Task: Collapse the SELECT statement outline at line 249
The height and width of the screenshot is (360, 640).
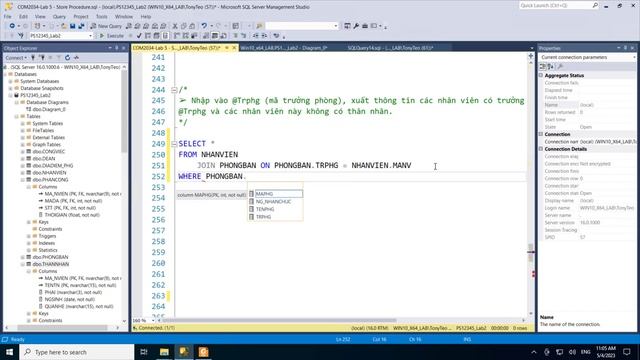Action: pyautogui.click(x=174, y=144)
